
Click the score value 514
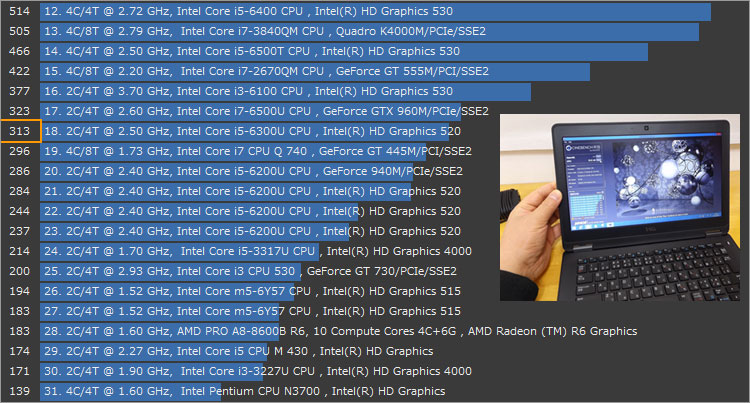19,11
